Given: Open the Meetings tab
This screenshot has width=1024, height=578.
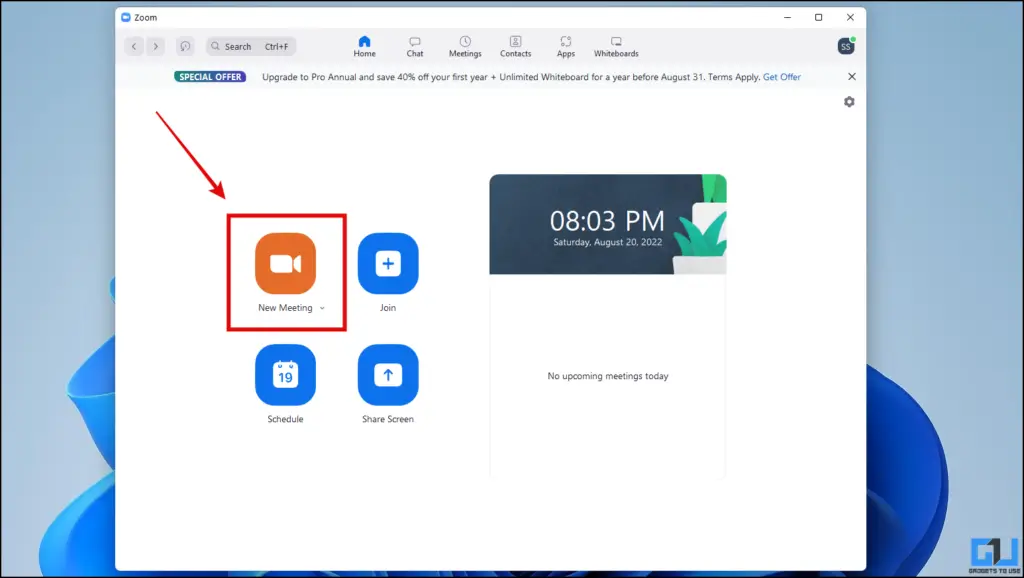Looking at the screenshot, I should coord(465,46).
